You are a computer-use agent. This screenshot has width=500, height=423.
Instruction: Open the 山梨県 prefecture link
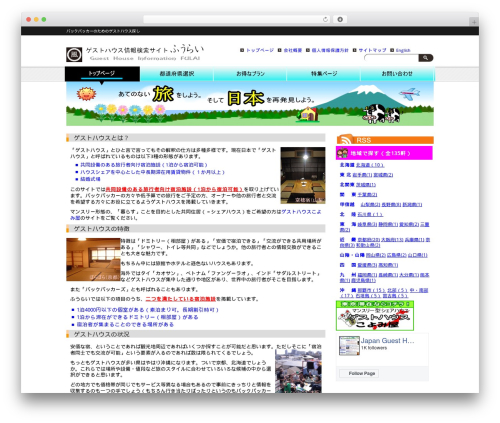370,205
